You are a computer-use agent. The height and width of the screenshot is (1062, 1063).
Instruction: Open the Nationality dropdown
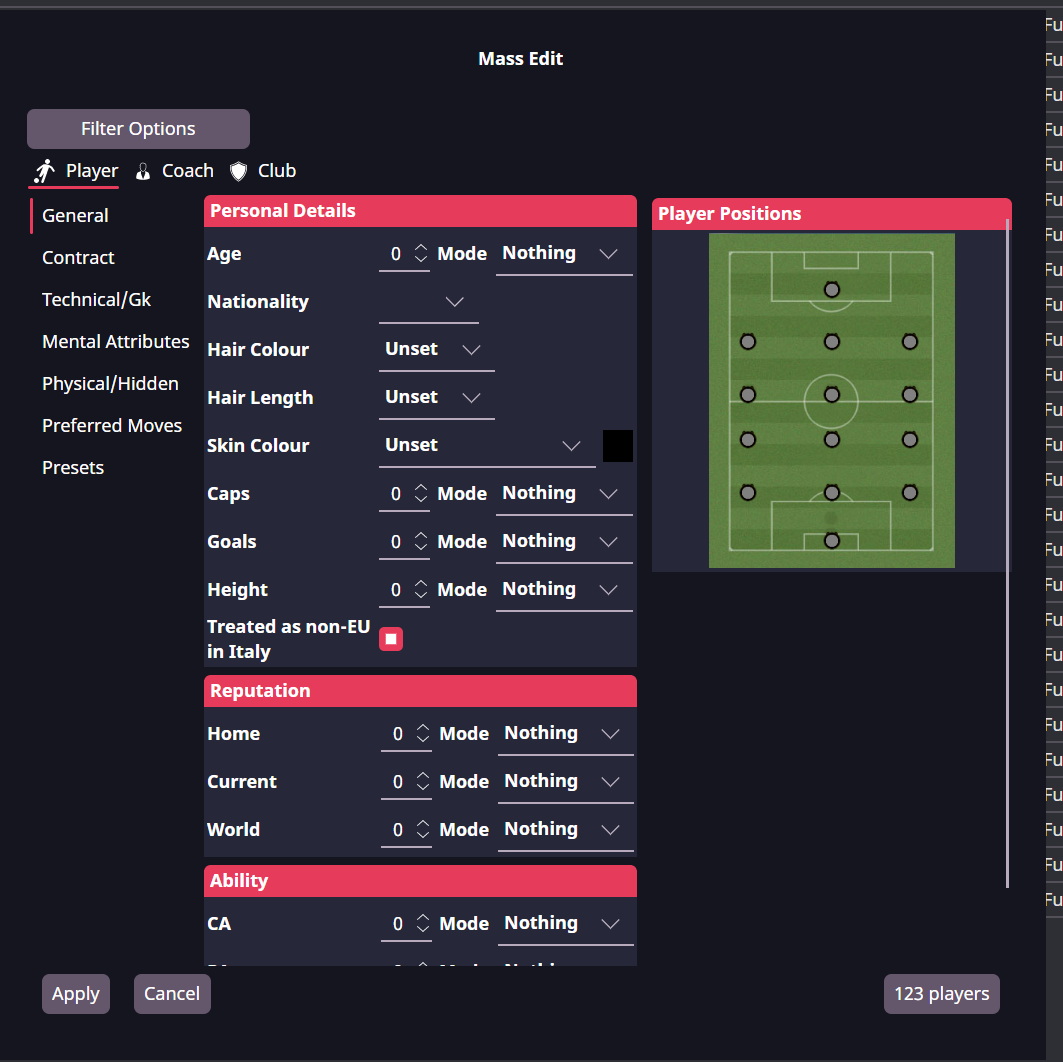(429, 302)
